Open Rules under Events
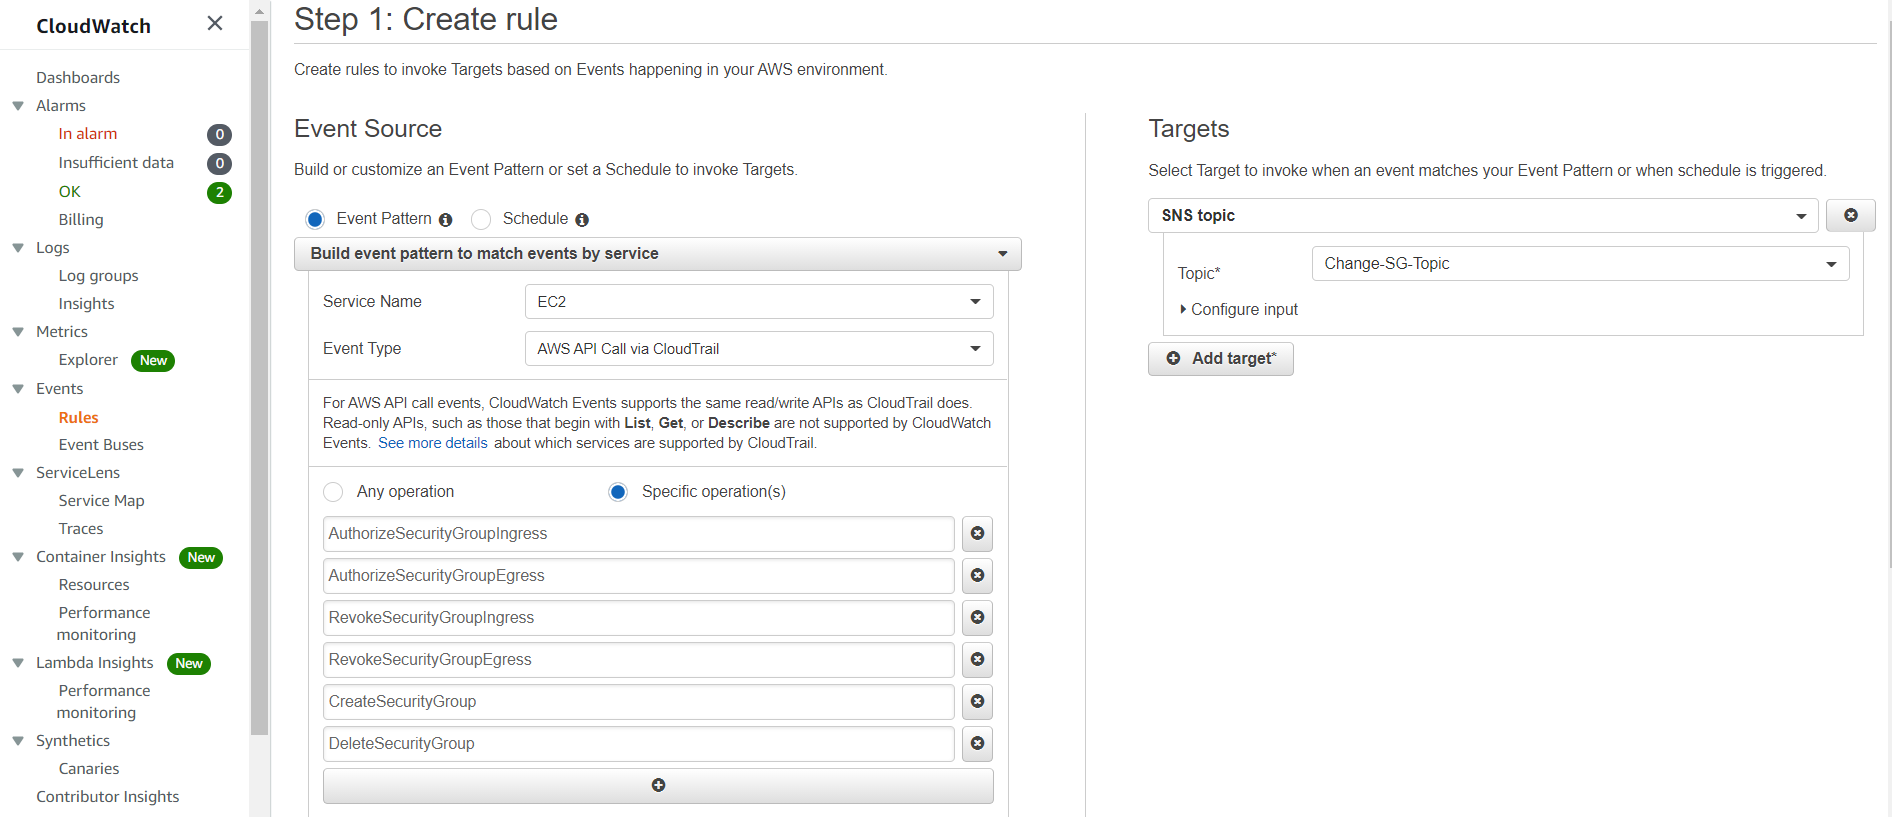 point(78,418)
